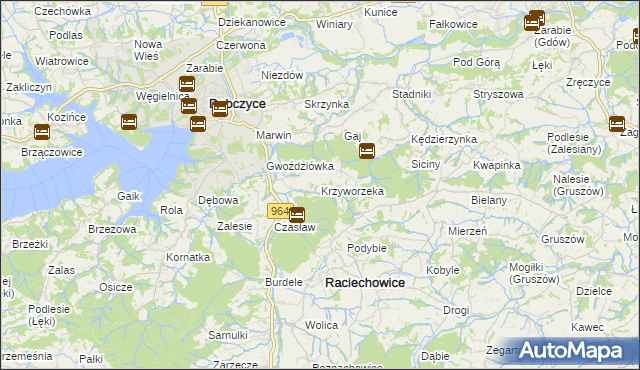The width and height of the screenshot is (640, 370).
Task: Click the Bielany village label
Action: 489,200
